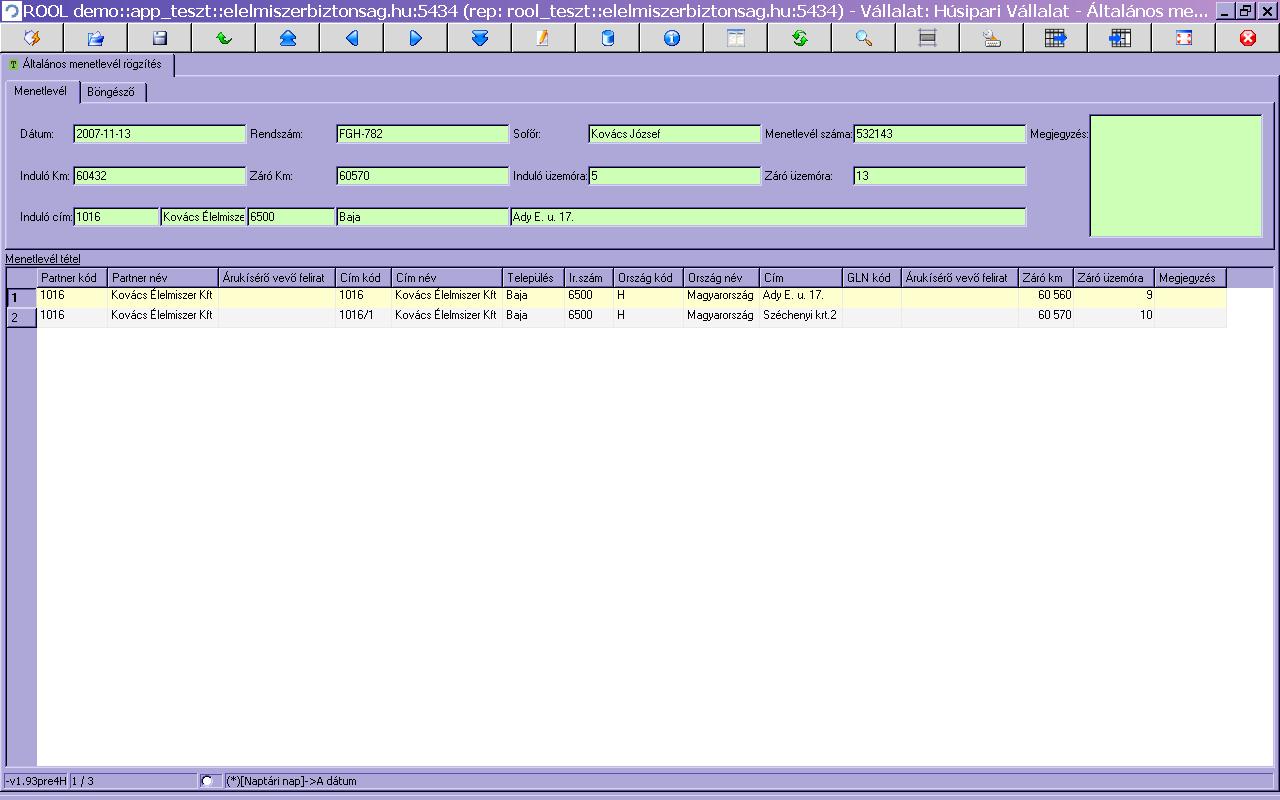The image size is (1280, 800).
Task: Go to the next record with right arrow
Action: pyautogui.click(x=416, y=38)
